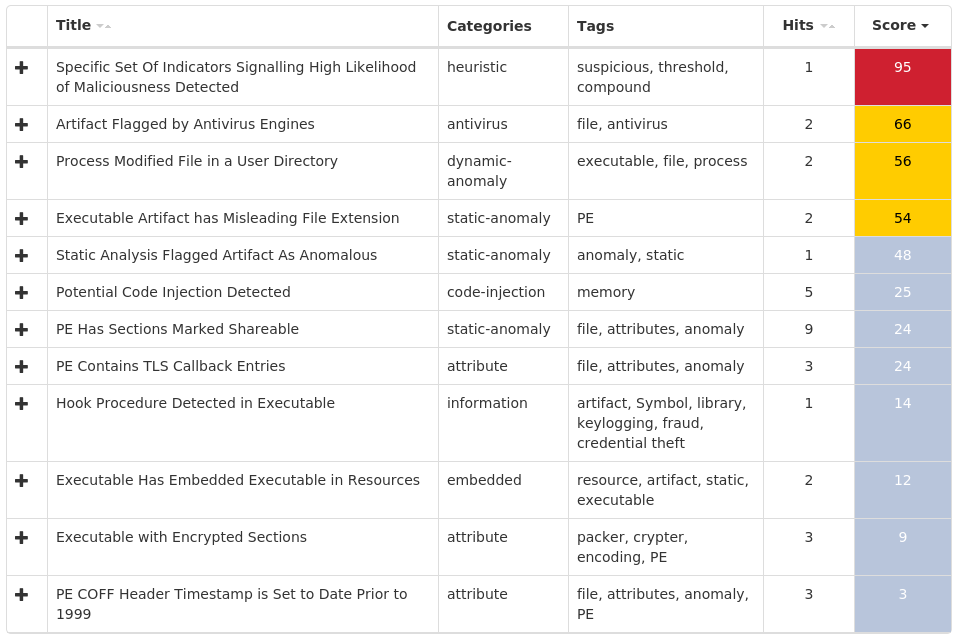This screenshot has height=639, width=962.
Task: Click plus icon for Embedded Executable in Resources
Action: (x=21, y=480)
